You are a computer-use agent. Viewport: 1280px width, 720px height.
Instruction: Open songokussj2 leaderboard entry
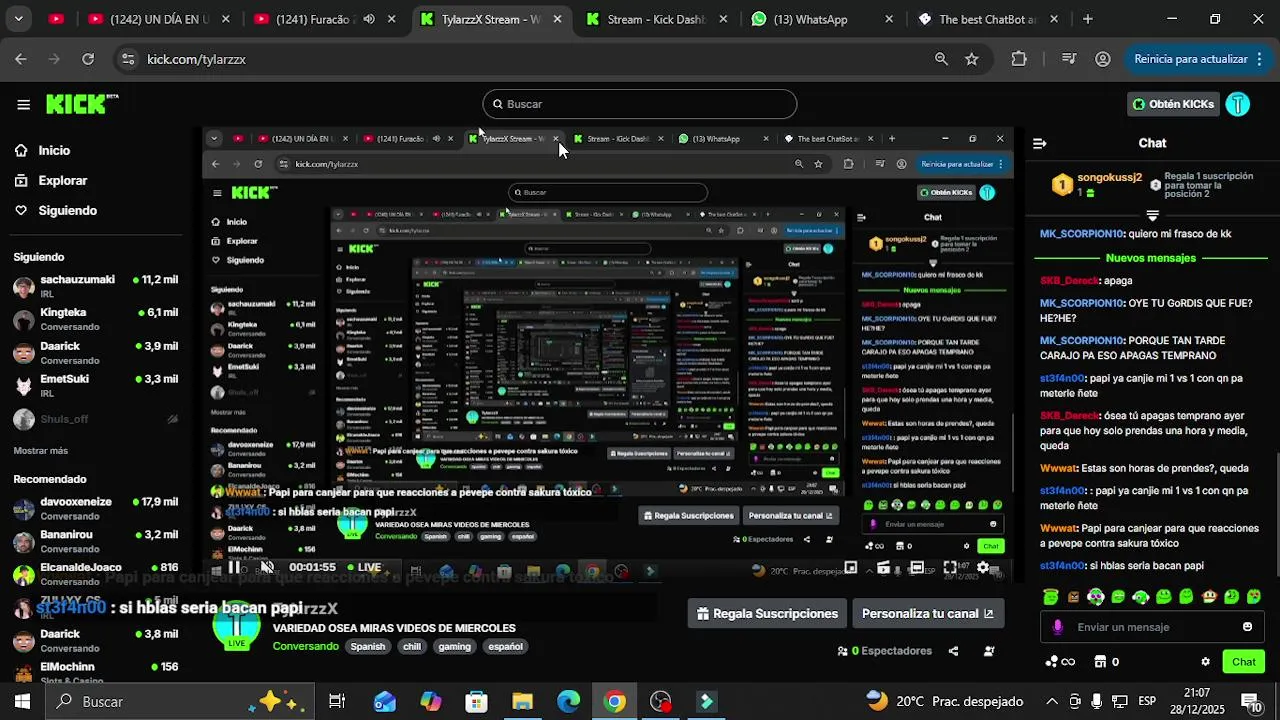point(1097,184)
